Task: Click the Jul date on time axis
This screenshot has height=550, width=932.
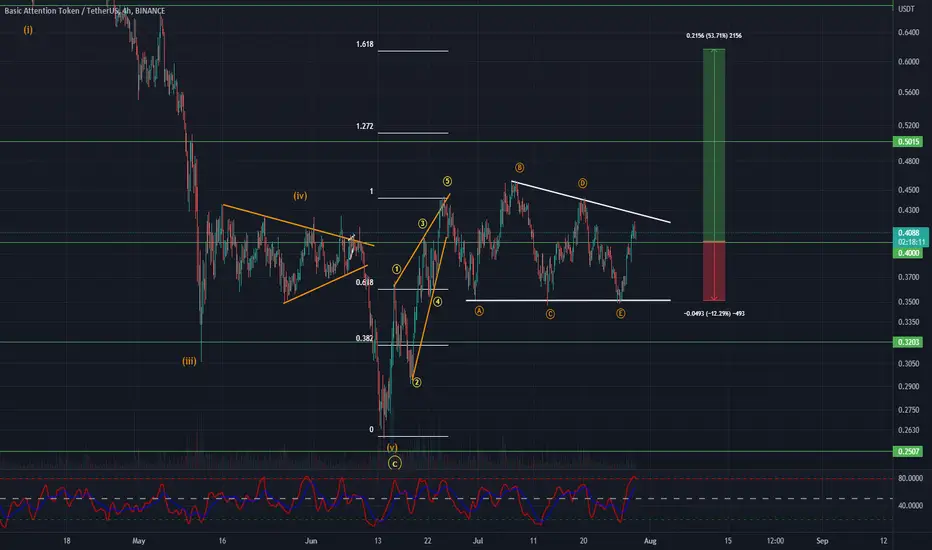Action: (477, 541)
